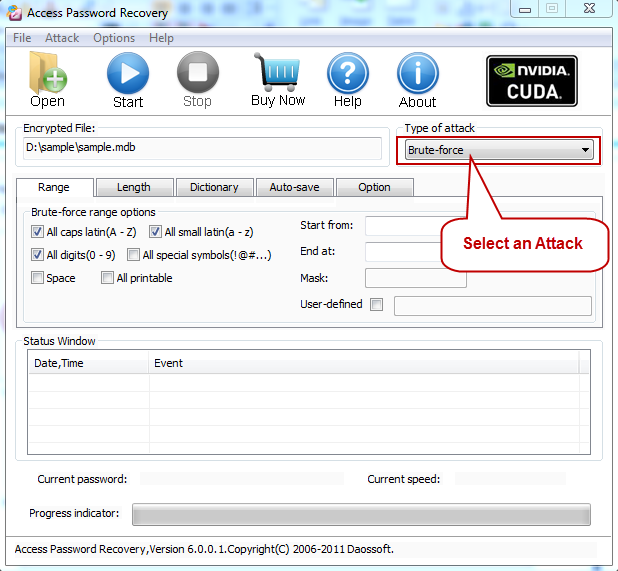The width and height of the screenshot is (618, 571).
Task: Click the Current password value field
Action: [x=242, y=479]
